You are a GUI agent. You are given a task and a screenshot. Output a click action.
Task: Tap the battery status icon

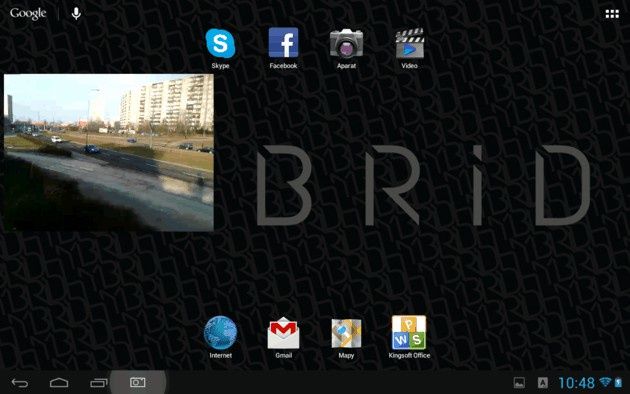(x=618, y=382)
